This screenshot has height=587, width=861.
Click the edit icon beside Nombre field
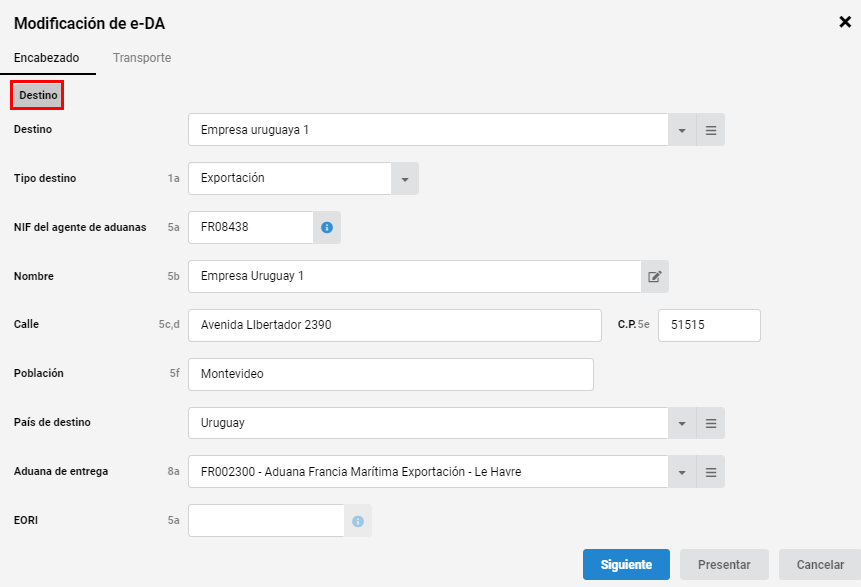tap(655, 277)
